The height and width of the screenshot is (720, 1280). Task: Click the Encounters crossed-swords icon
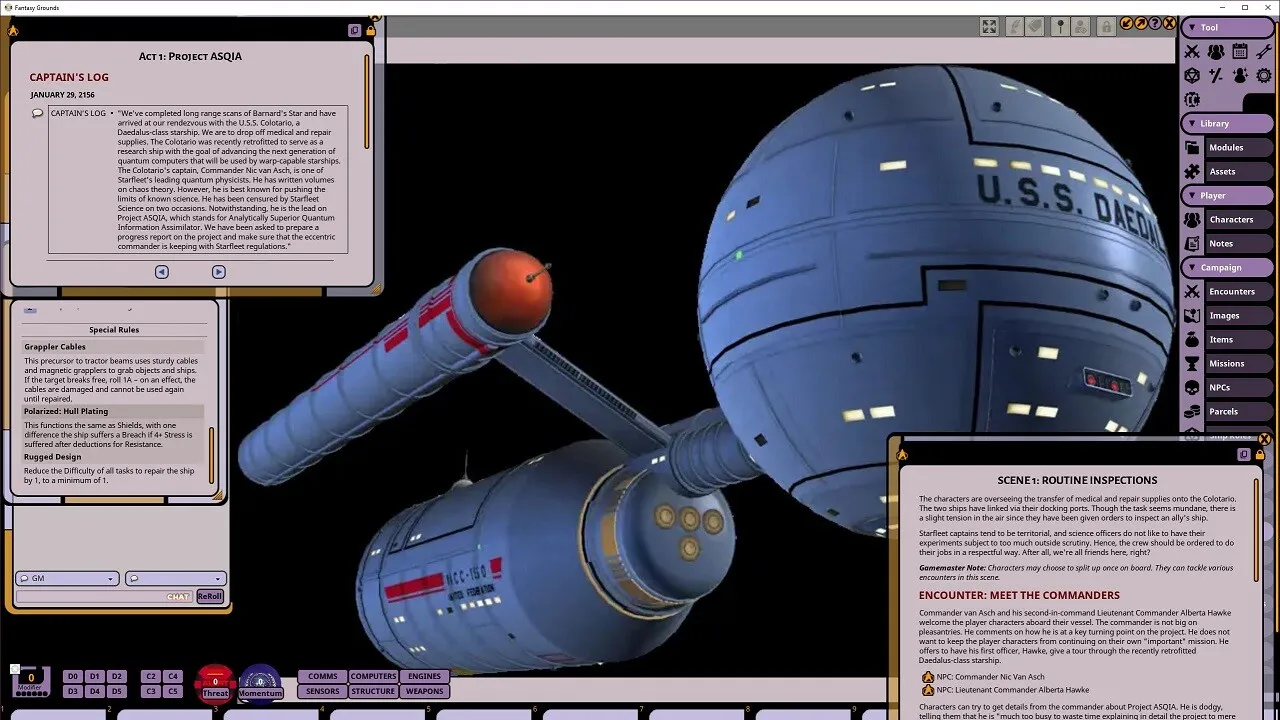click(1192, 292)
